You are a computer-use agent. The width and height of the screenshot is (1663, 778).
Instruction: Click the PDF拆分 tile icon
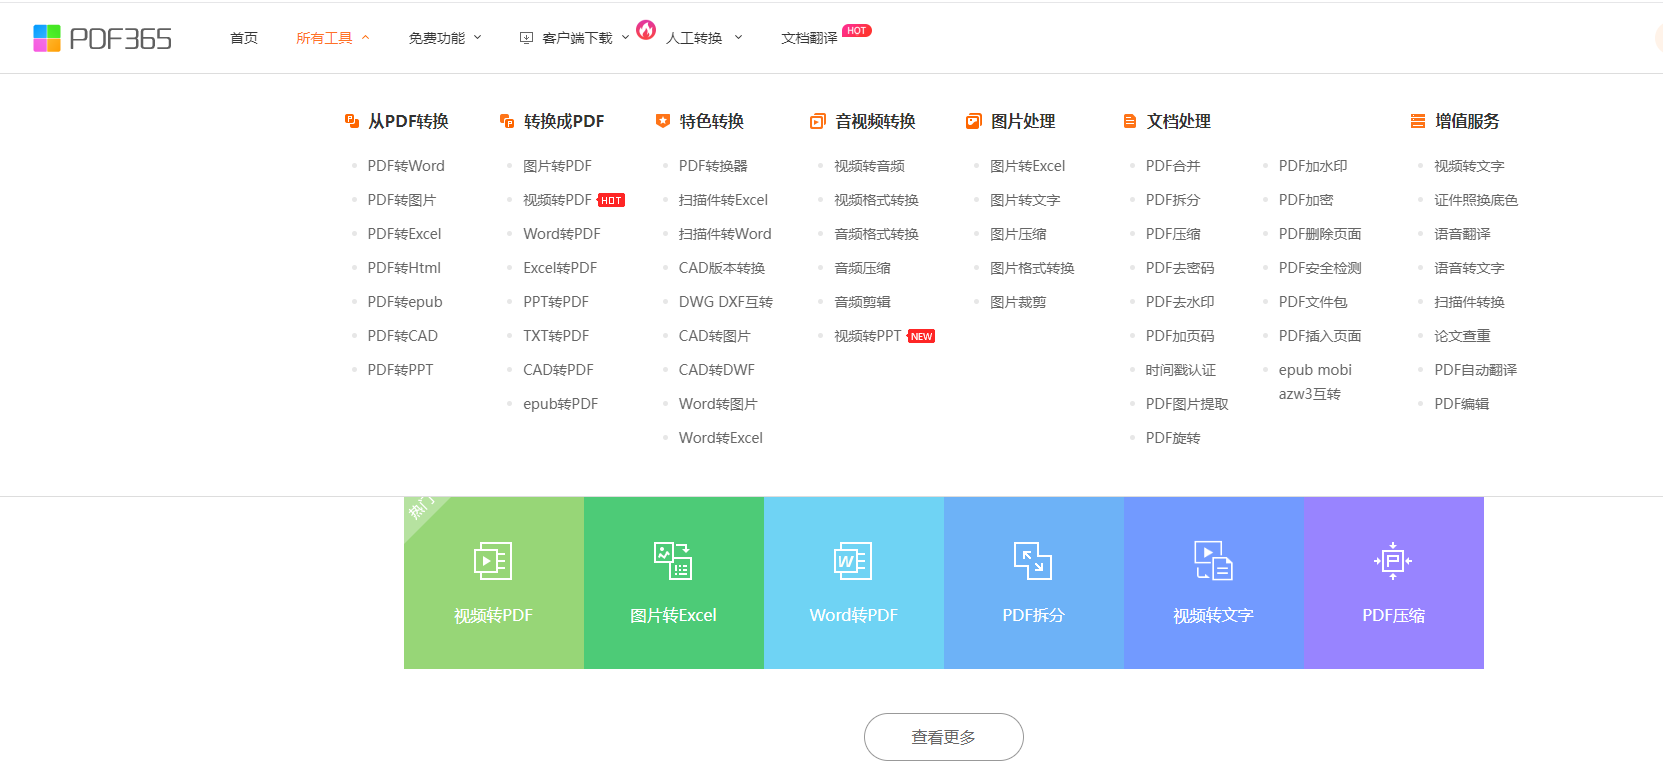coord(1033,561)
